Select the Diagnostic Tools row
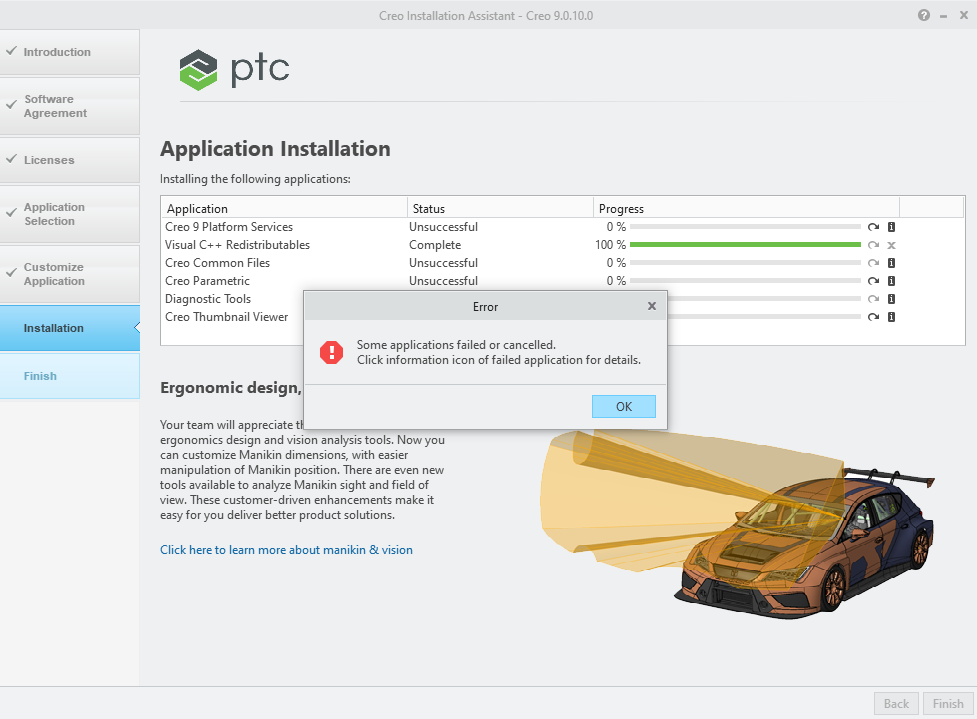Screen dimensions: 977x719 pyautogui.click(x=232, y=299)
